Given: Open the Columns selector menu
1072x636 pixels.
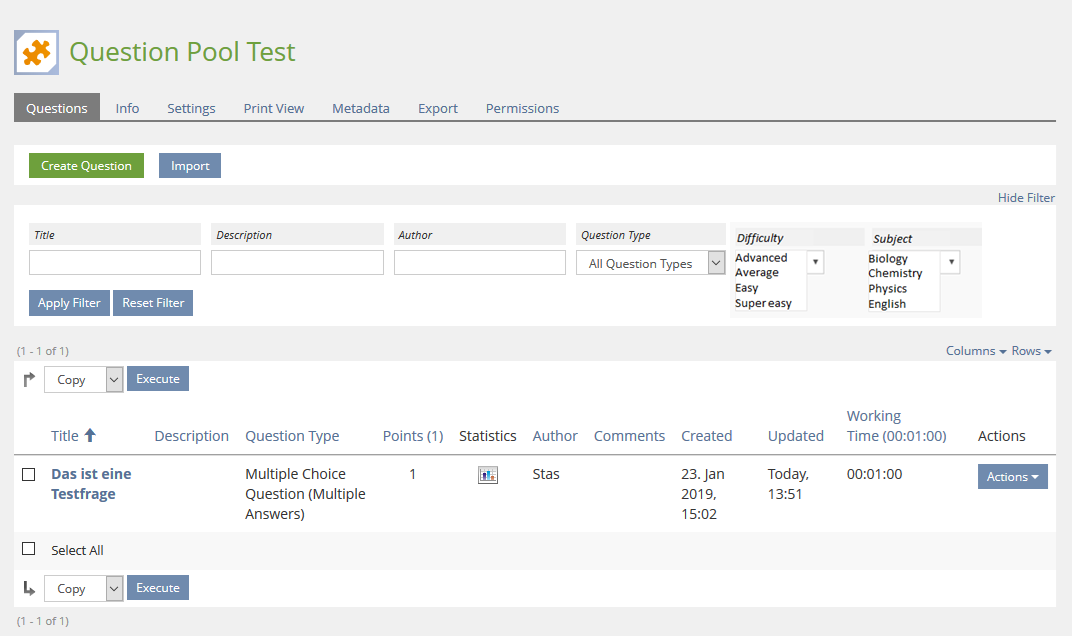Looking at the screenshot, I should [x=975, y=351].
